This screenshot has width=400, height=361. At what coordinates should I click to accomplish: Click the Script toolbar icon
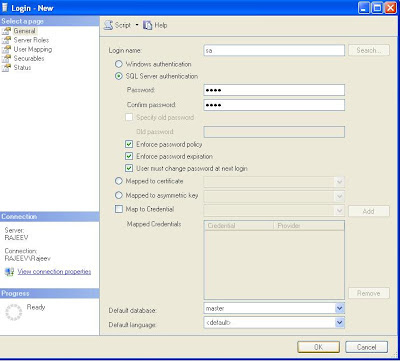[108, 25]
